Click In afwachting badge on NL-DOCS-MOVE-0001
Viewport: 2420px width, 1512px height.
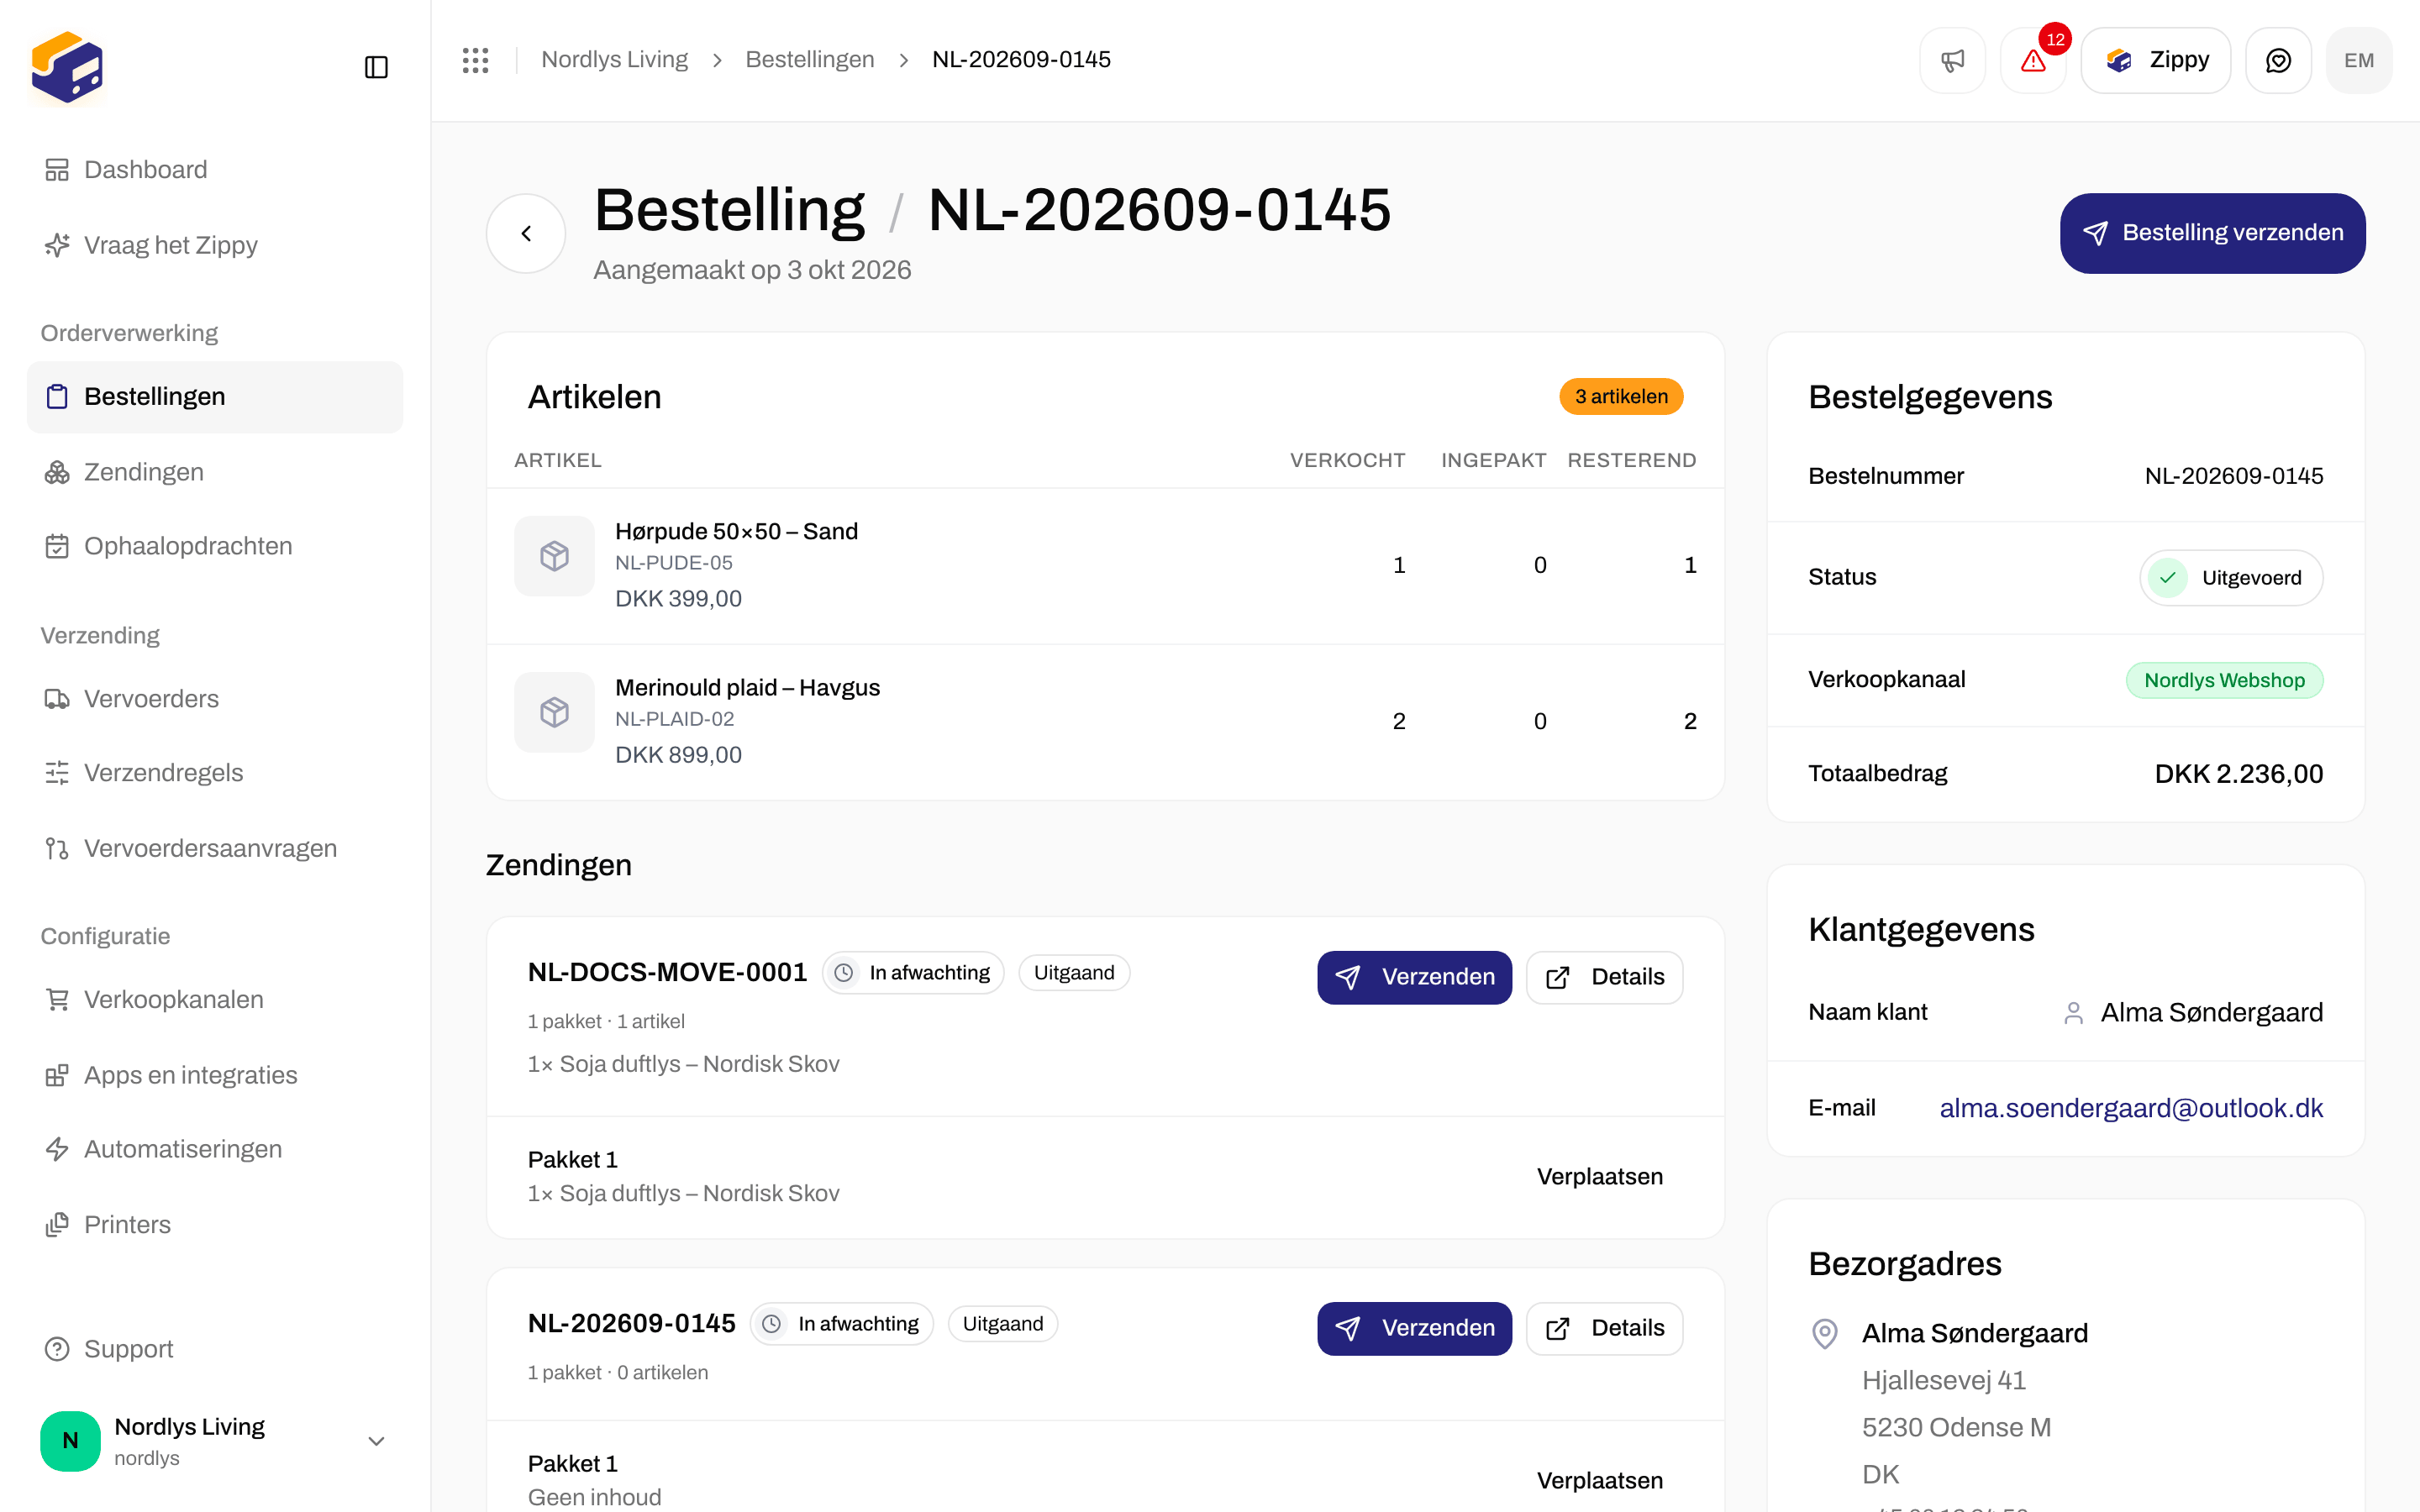(x=913, y=973)
